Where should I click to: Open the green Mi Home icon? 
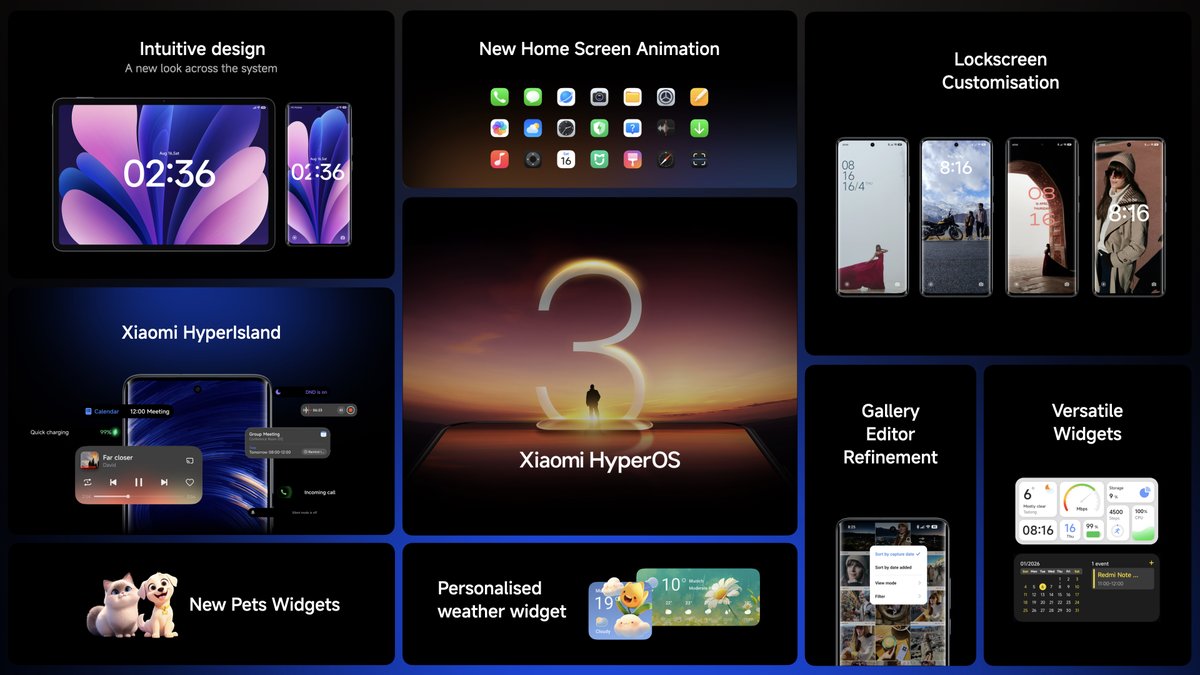tap(599, 159)
